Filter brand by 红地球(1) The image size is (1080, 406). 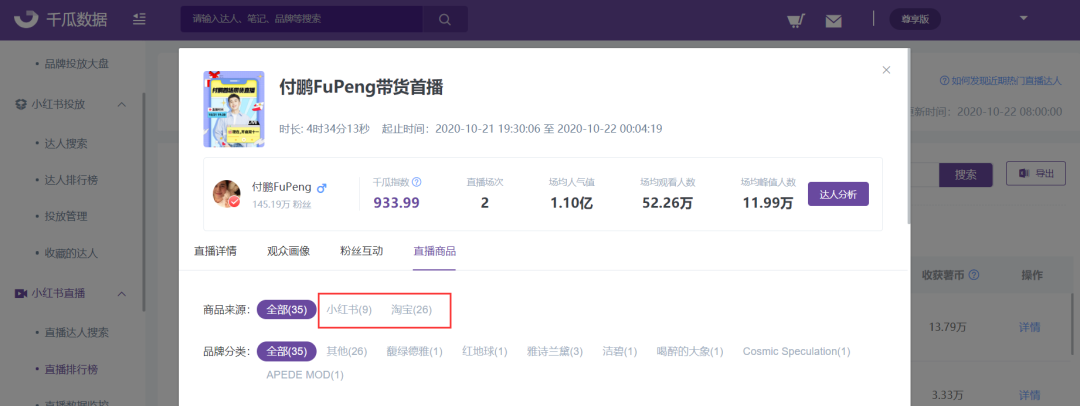point(485,352)
